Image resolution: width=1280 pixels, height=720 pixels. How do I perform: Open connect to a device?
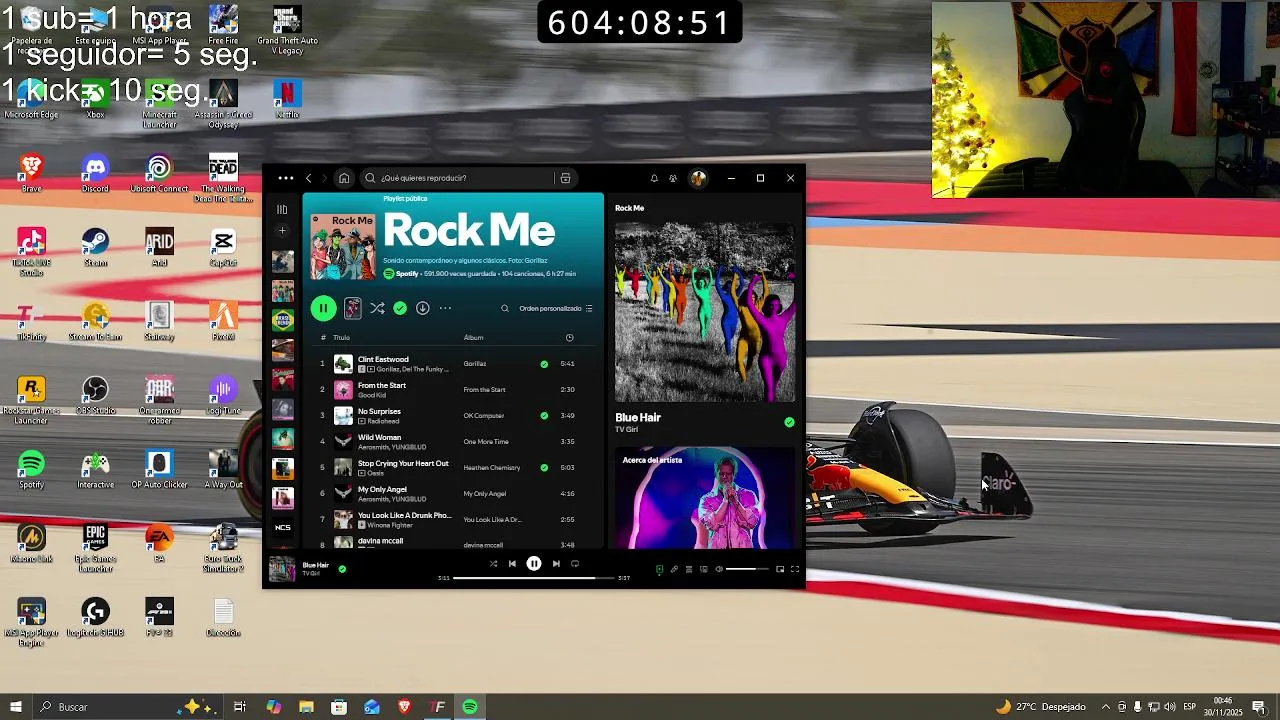click(704, 569)
